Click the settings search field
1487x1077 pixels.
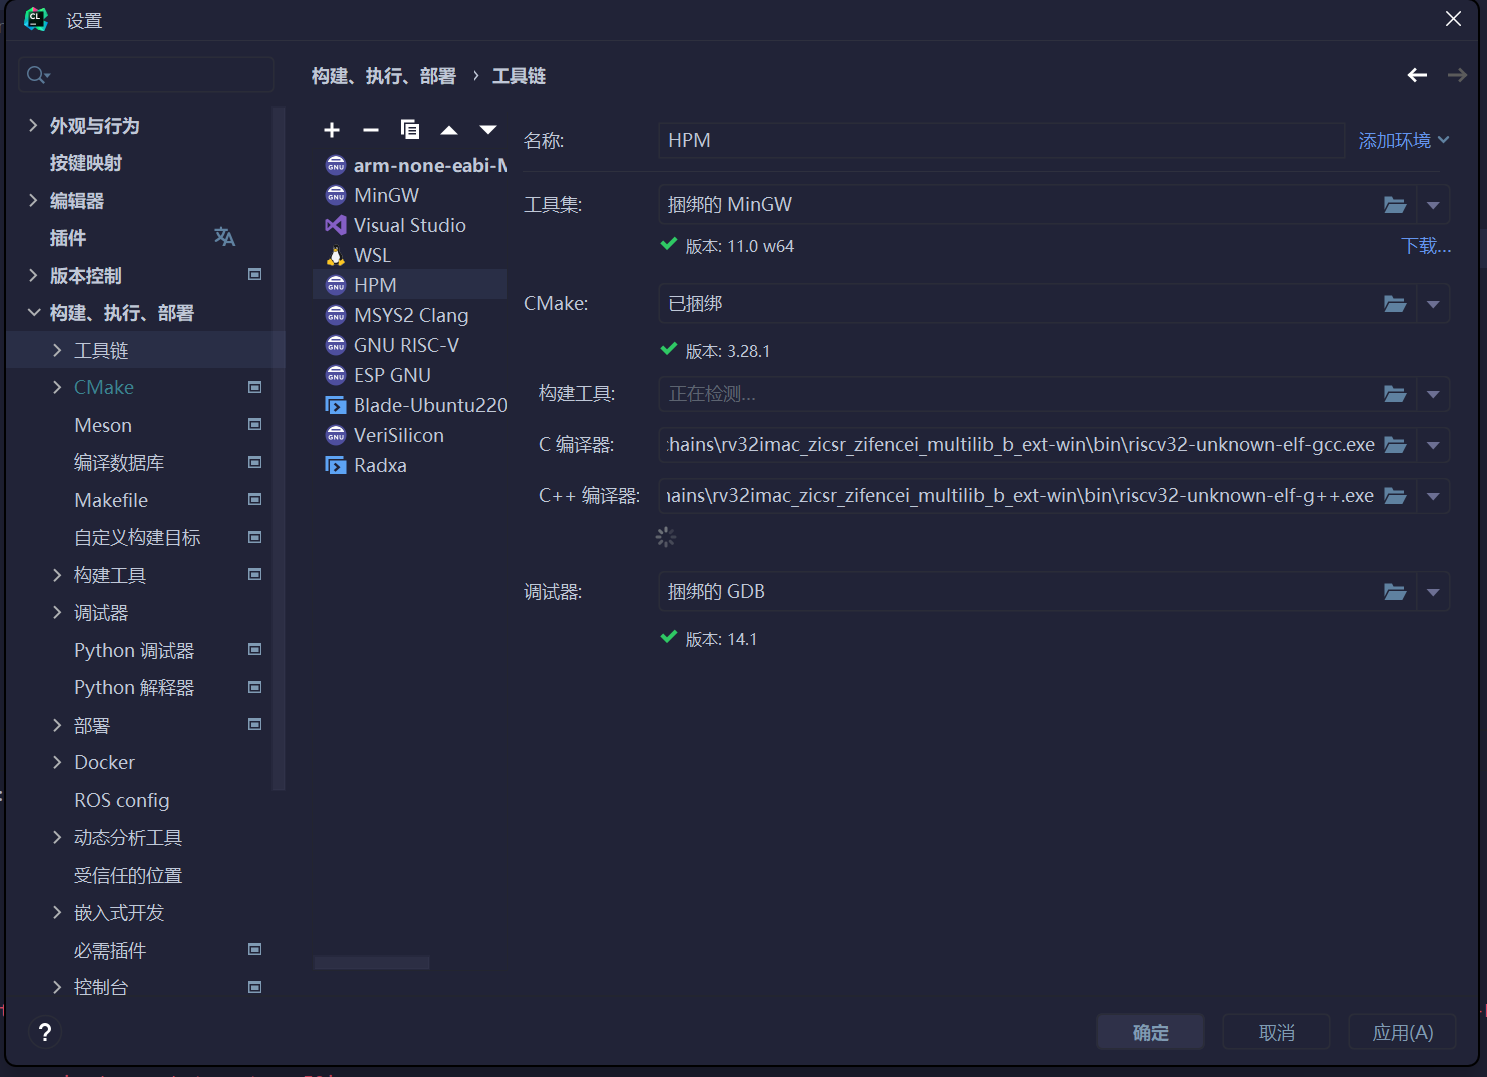(146, 75)
